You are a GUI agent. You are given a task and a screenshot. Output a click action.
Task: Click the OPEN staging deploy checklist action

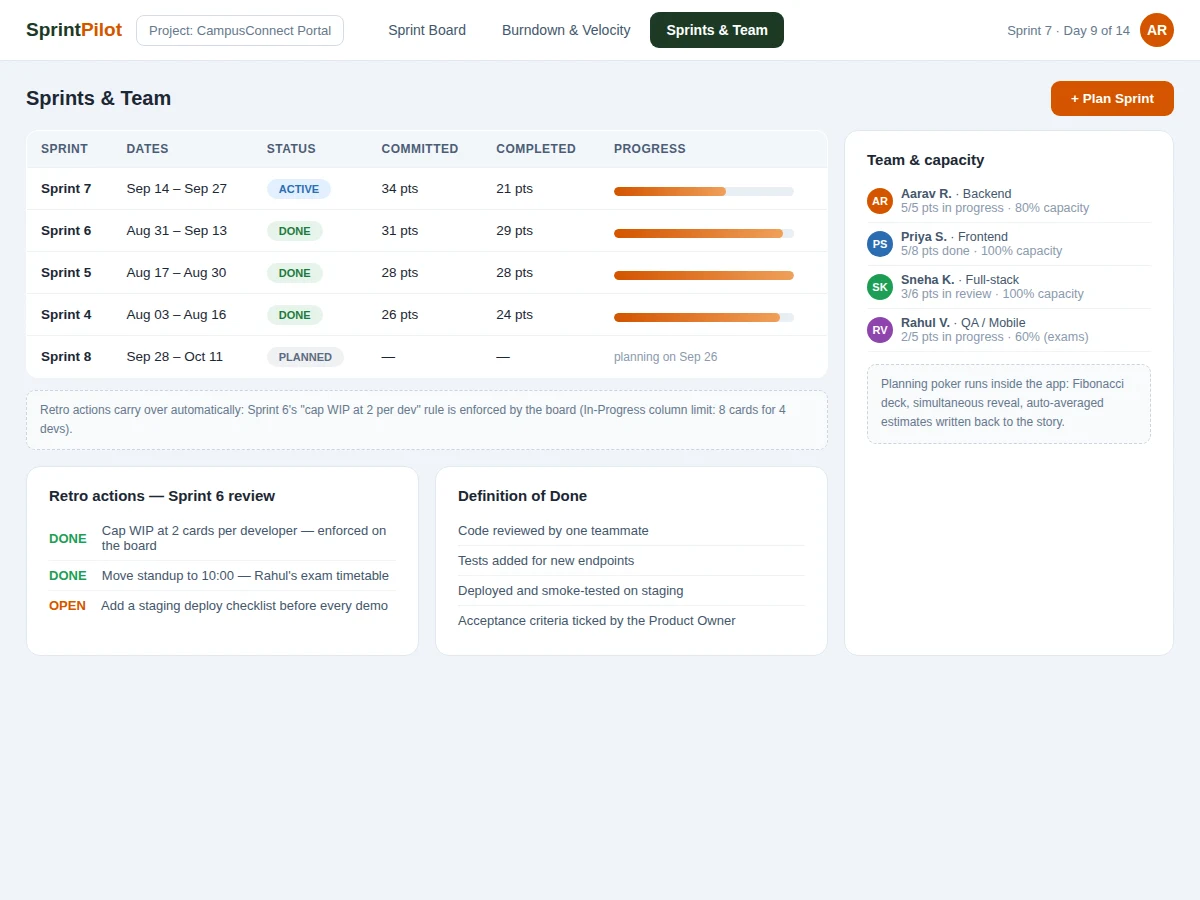tap(218, 606)
